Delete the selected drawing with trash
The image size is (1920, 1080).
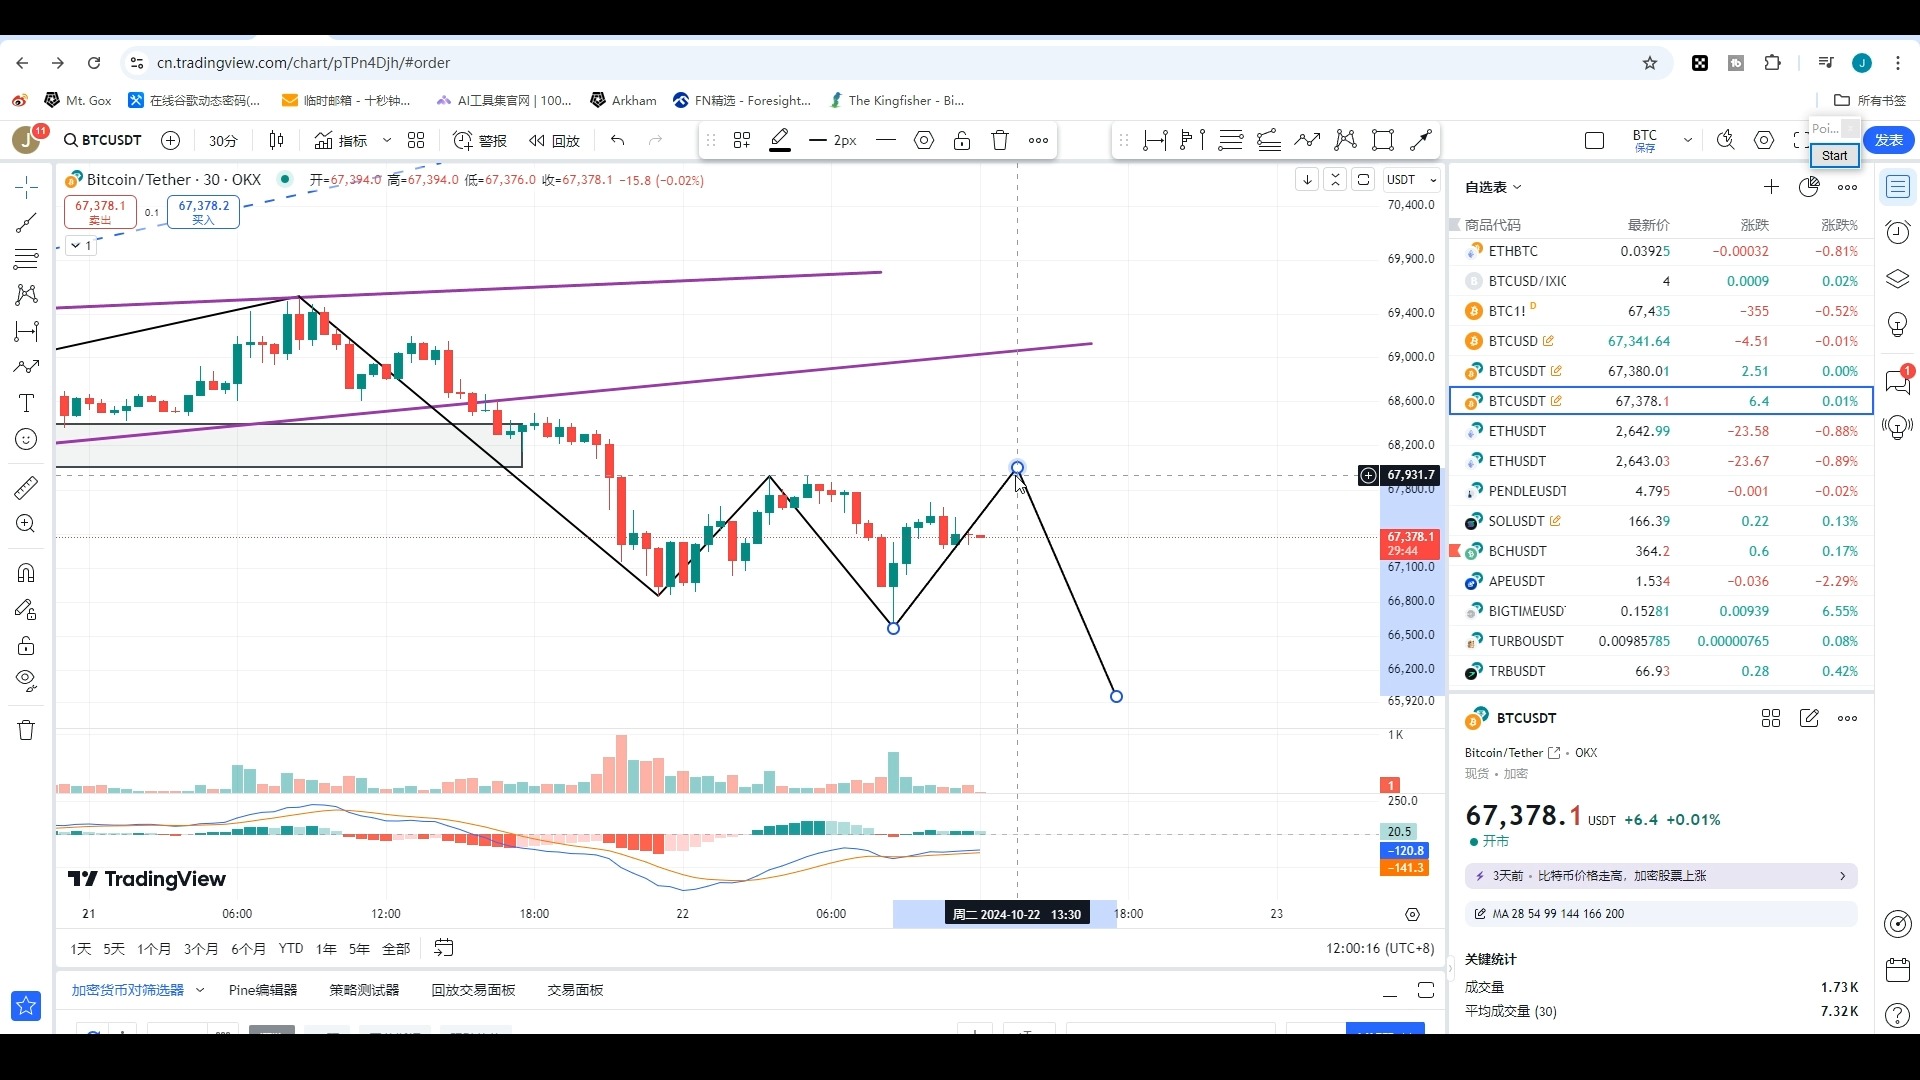click(x=1000, y=140)
